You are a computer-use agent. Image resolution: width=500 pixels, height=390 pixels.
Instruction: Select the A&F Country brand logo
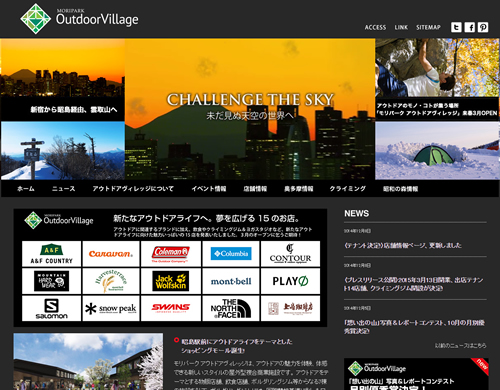(51, 254)
